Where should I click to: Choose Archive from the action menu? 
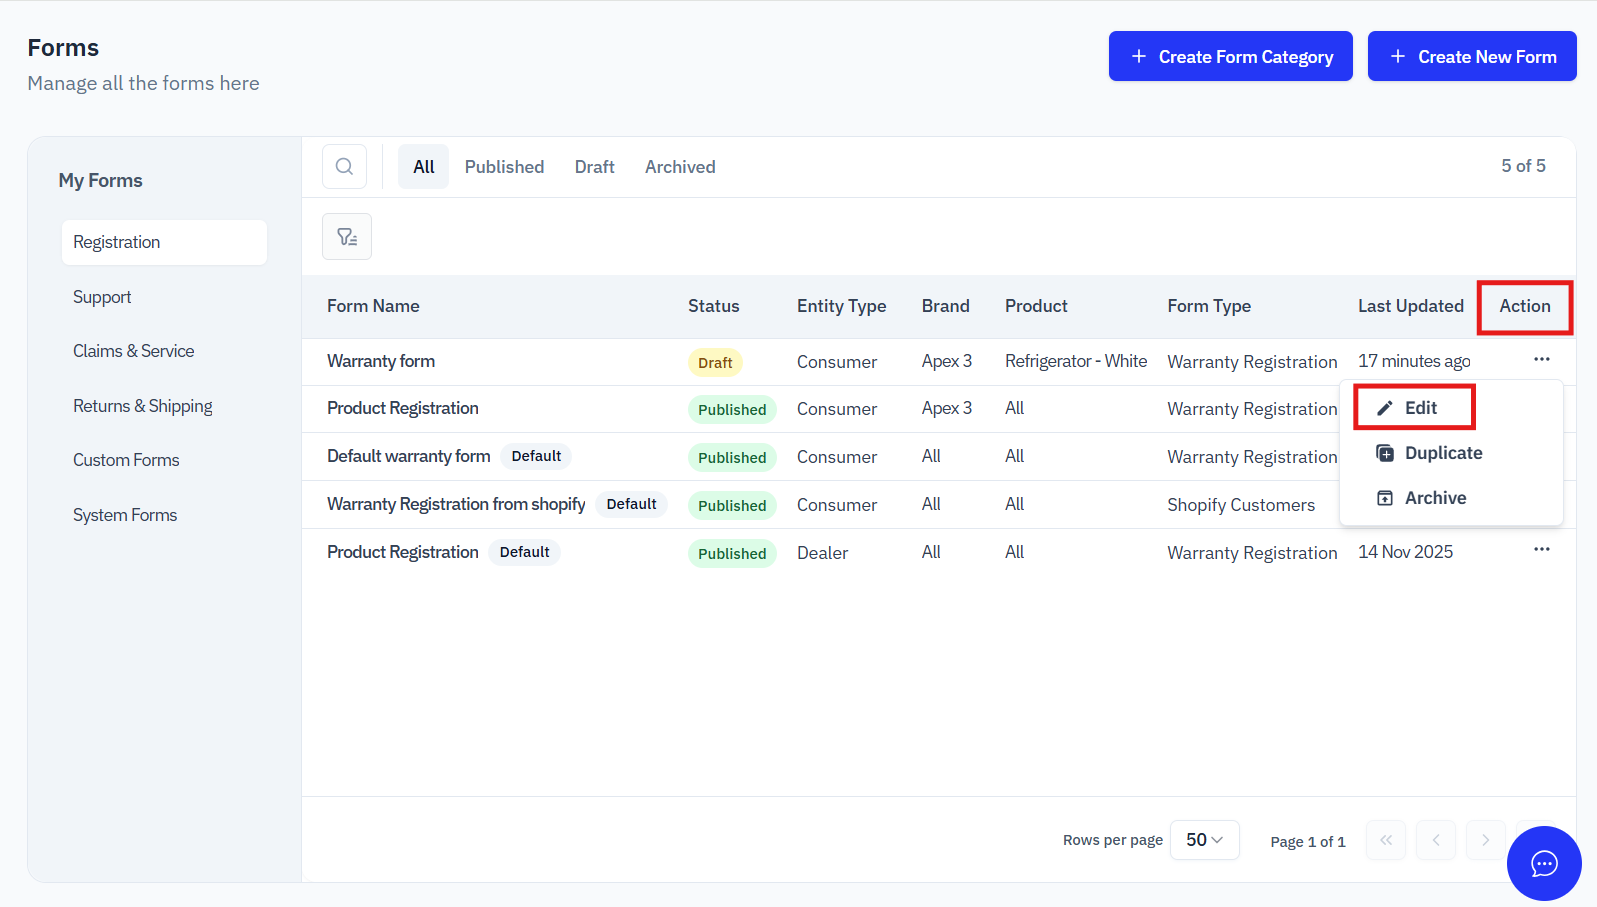point(1422,498)
